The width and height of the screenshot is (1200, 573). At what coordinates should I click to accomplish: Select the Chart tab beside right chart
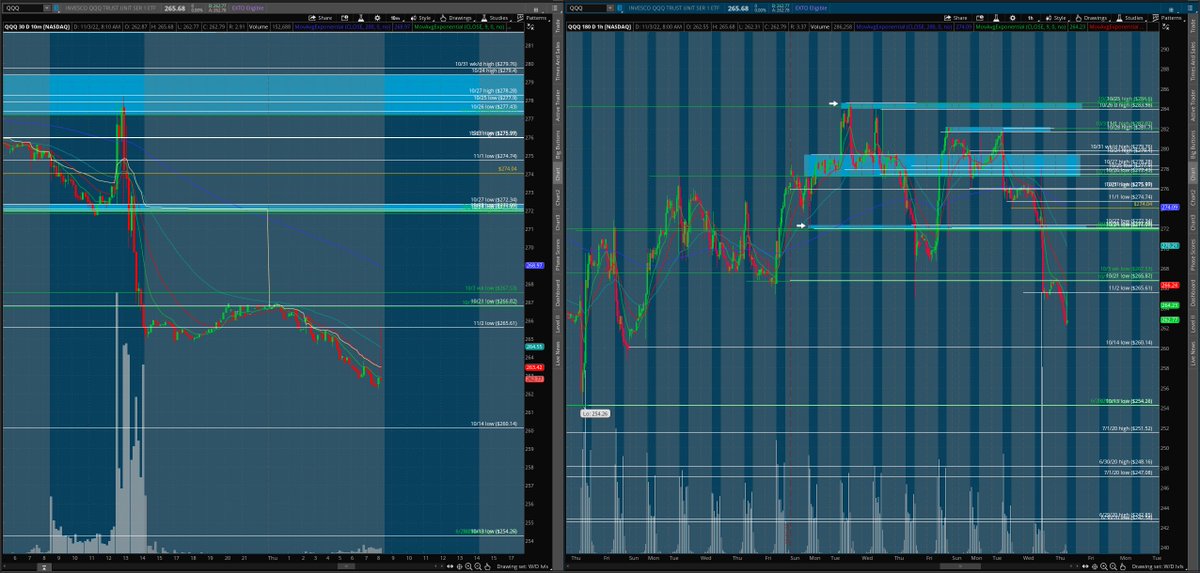click(1193, 174)
